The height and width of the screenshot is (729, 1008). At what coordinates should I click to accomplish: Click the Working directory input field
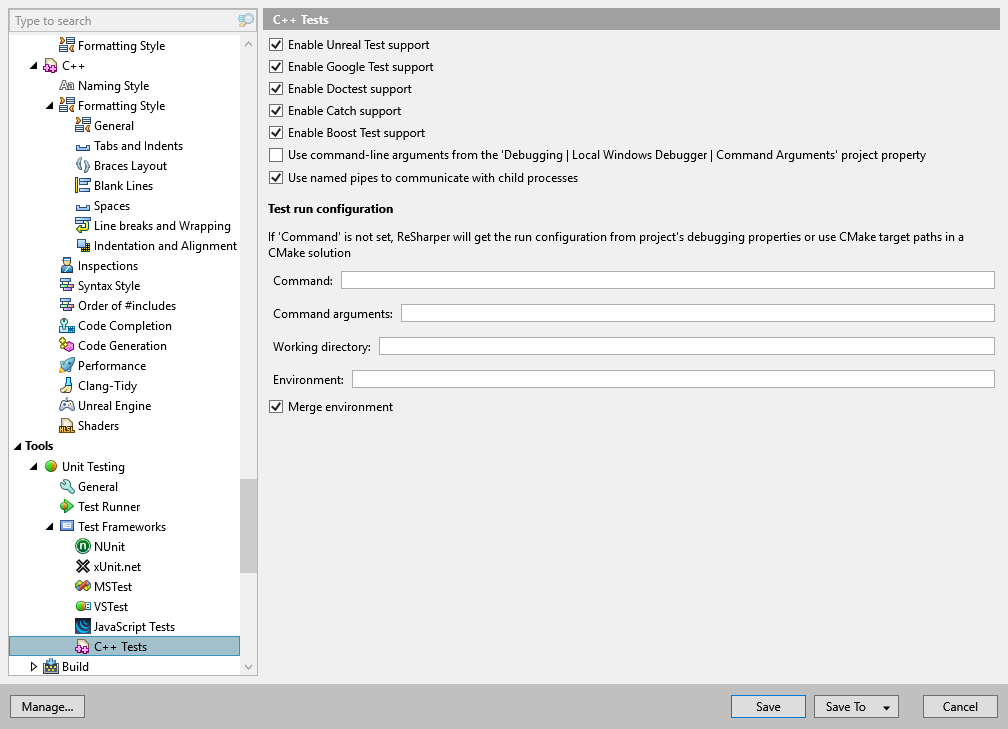686,347
